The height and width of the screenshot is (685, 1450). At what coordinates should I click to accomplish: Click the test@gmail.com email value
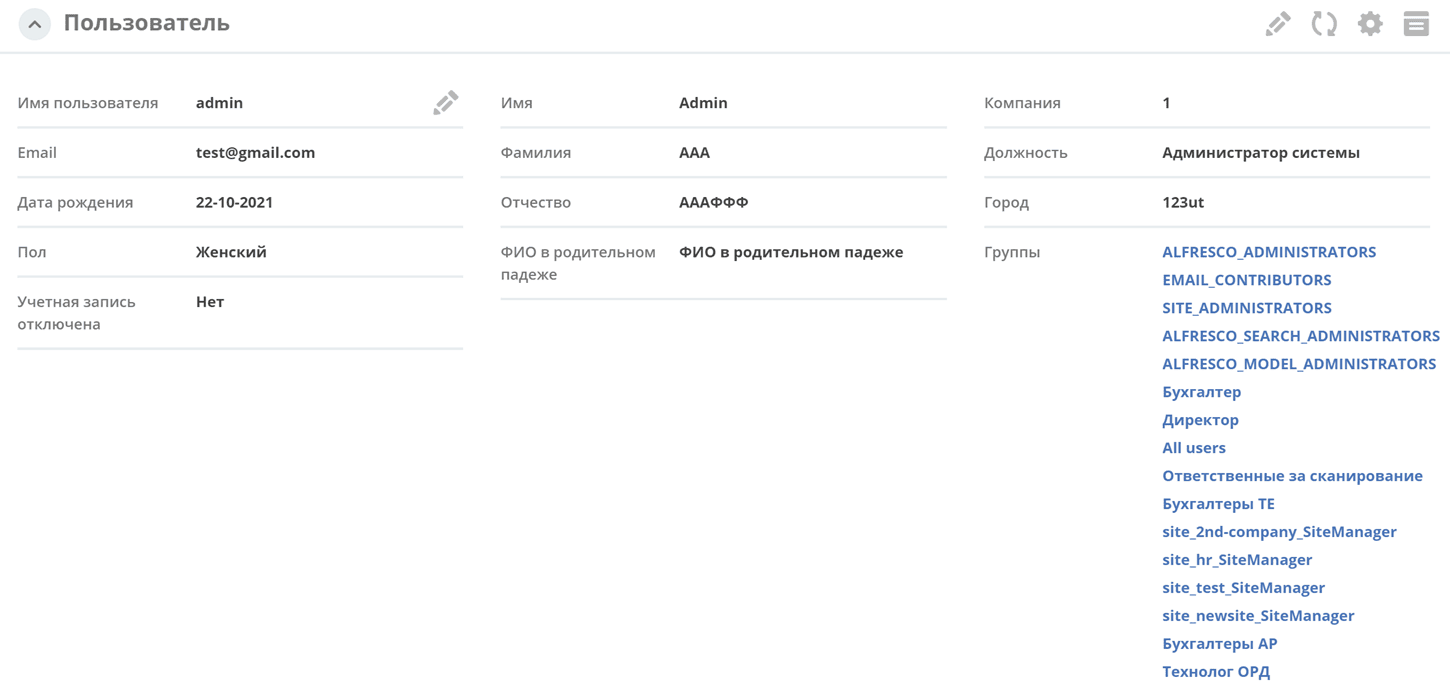255,152
